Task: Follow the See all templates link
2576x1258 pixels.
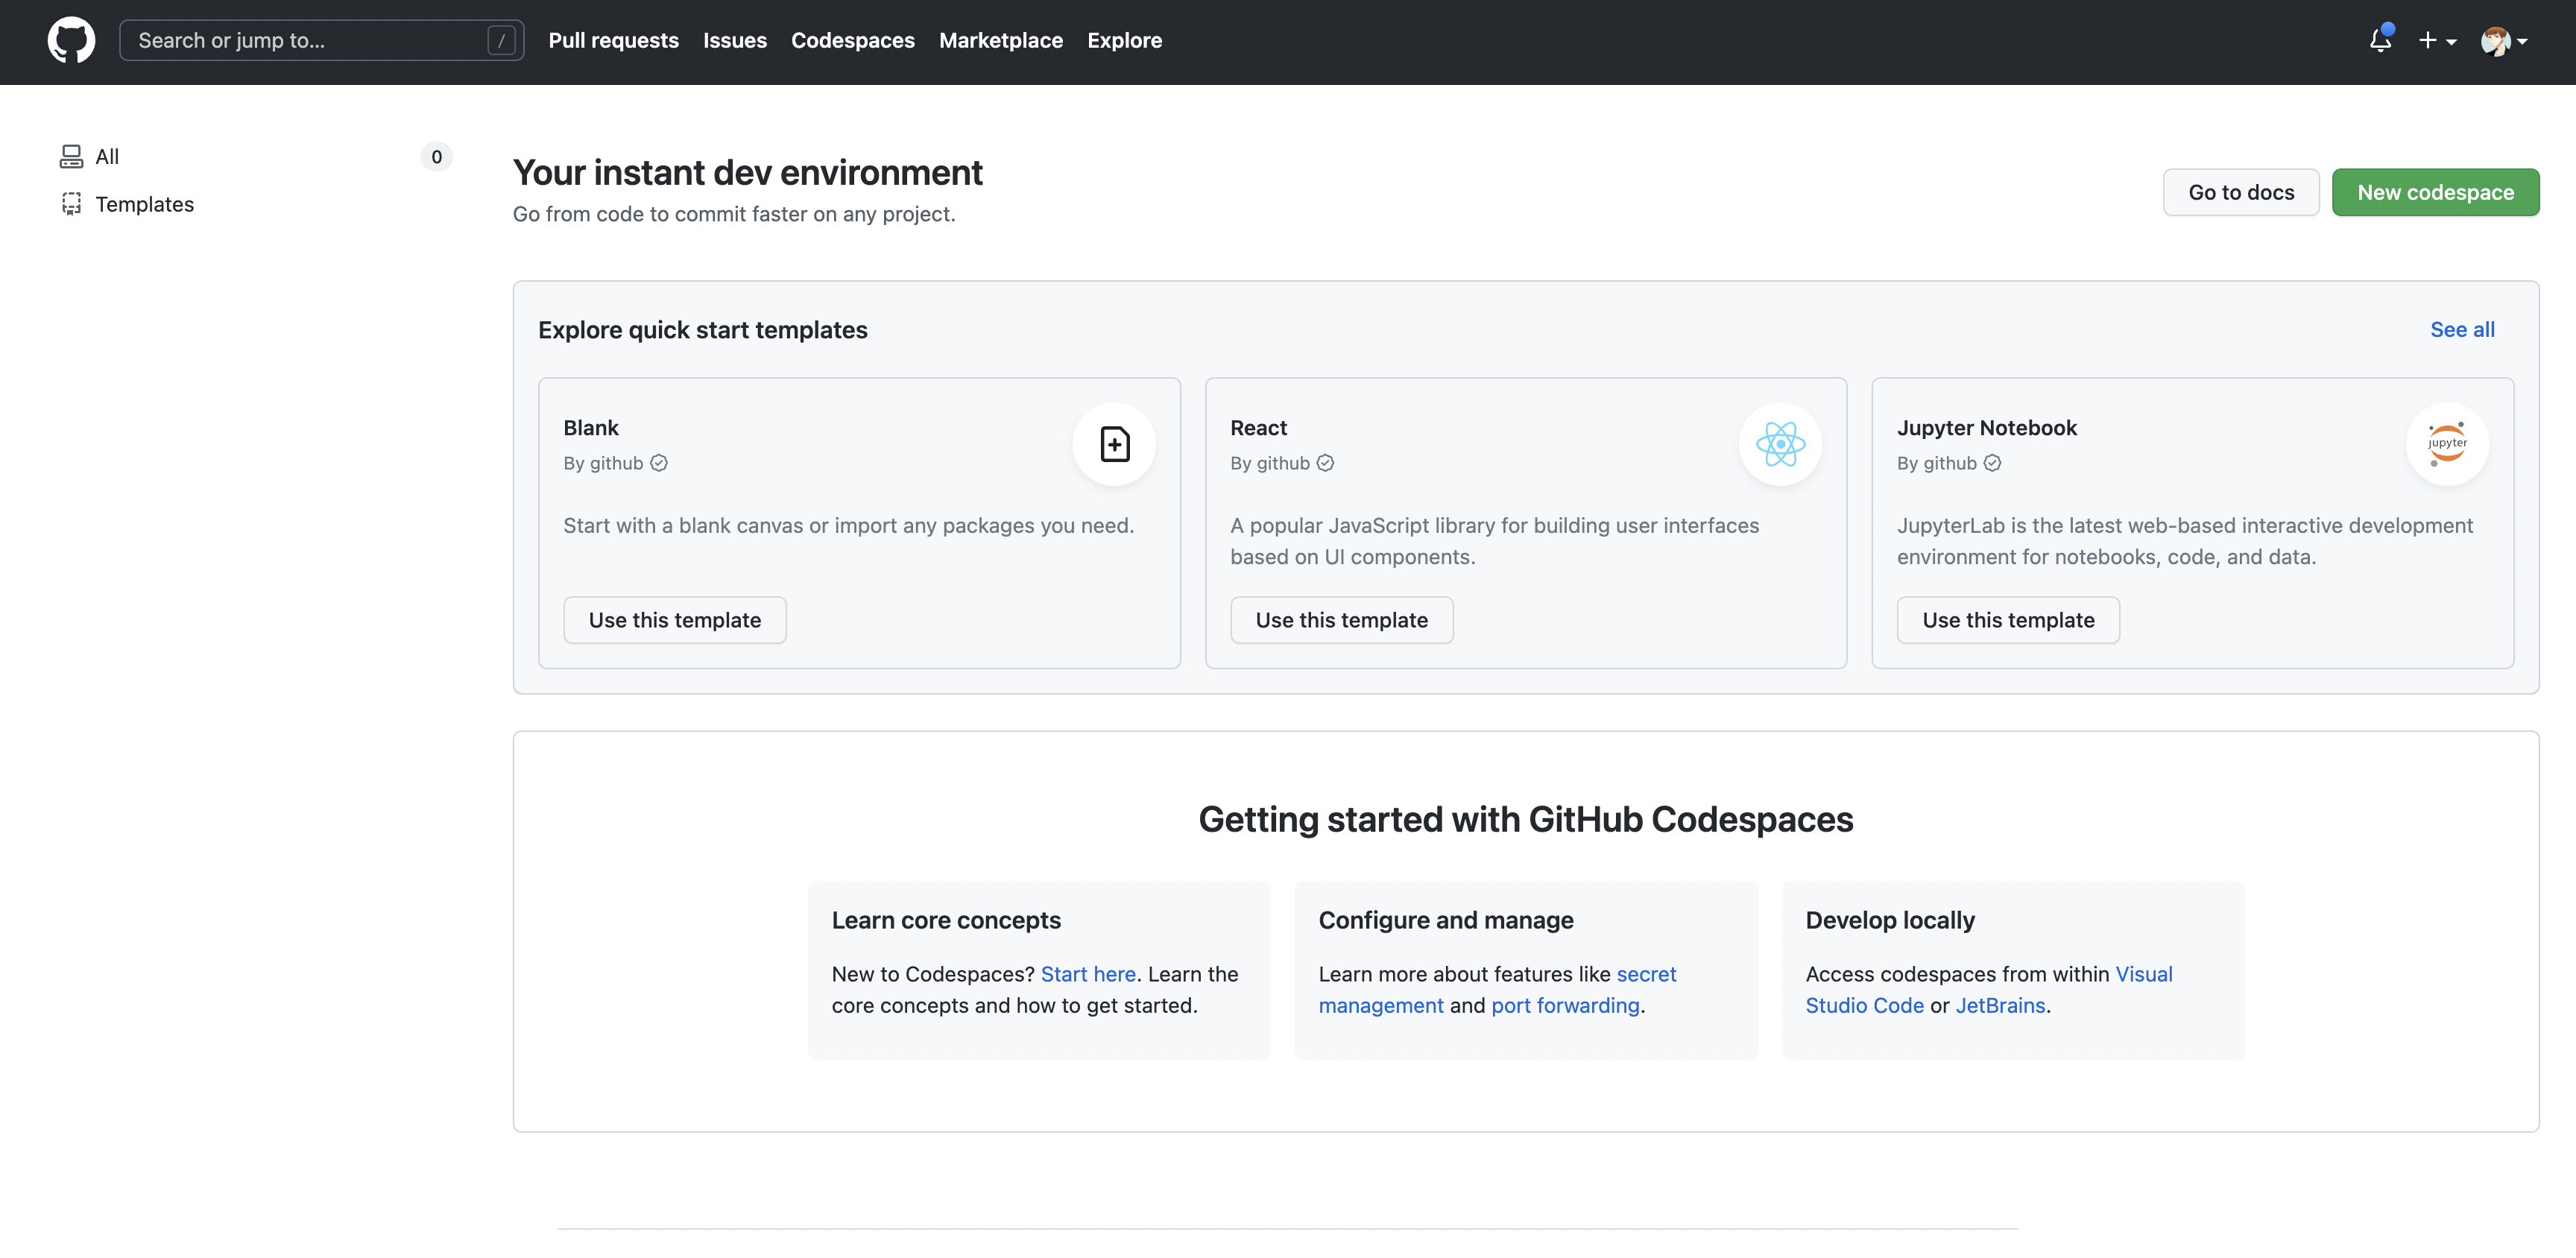Action: pos(2461,330)
